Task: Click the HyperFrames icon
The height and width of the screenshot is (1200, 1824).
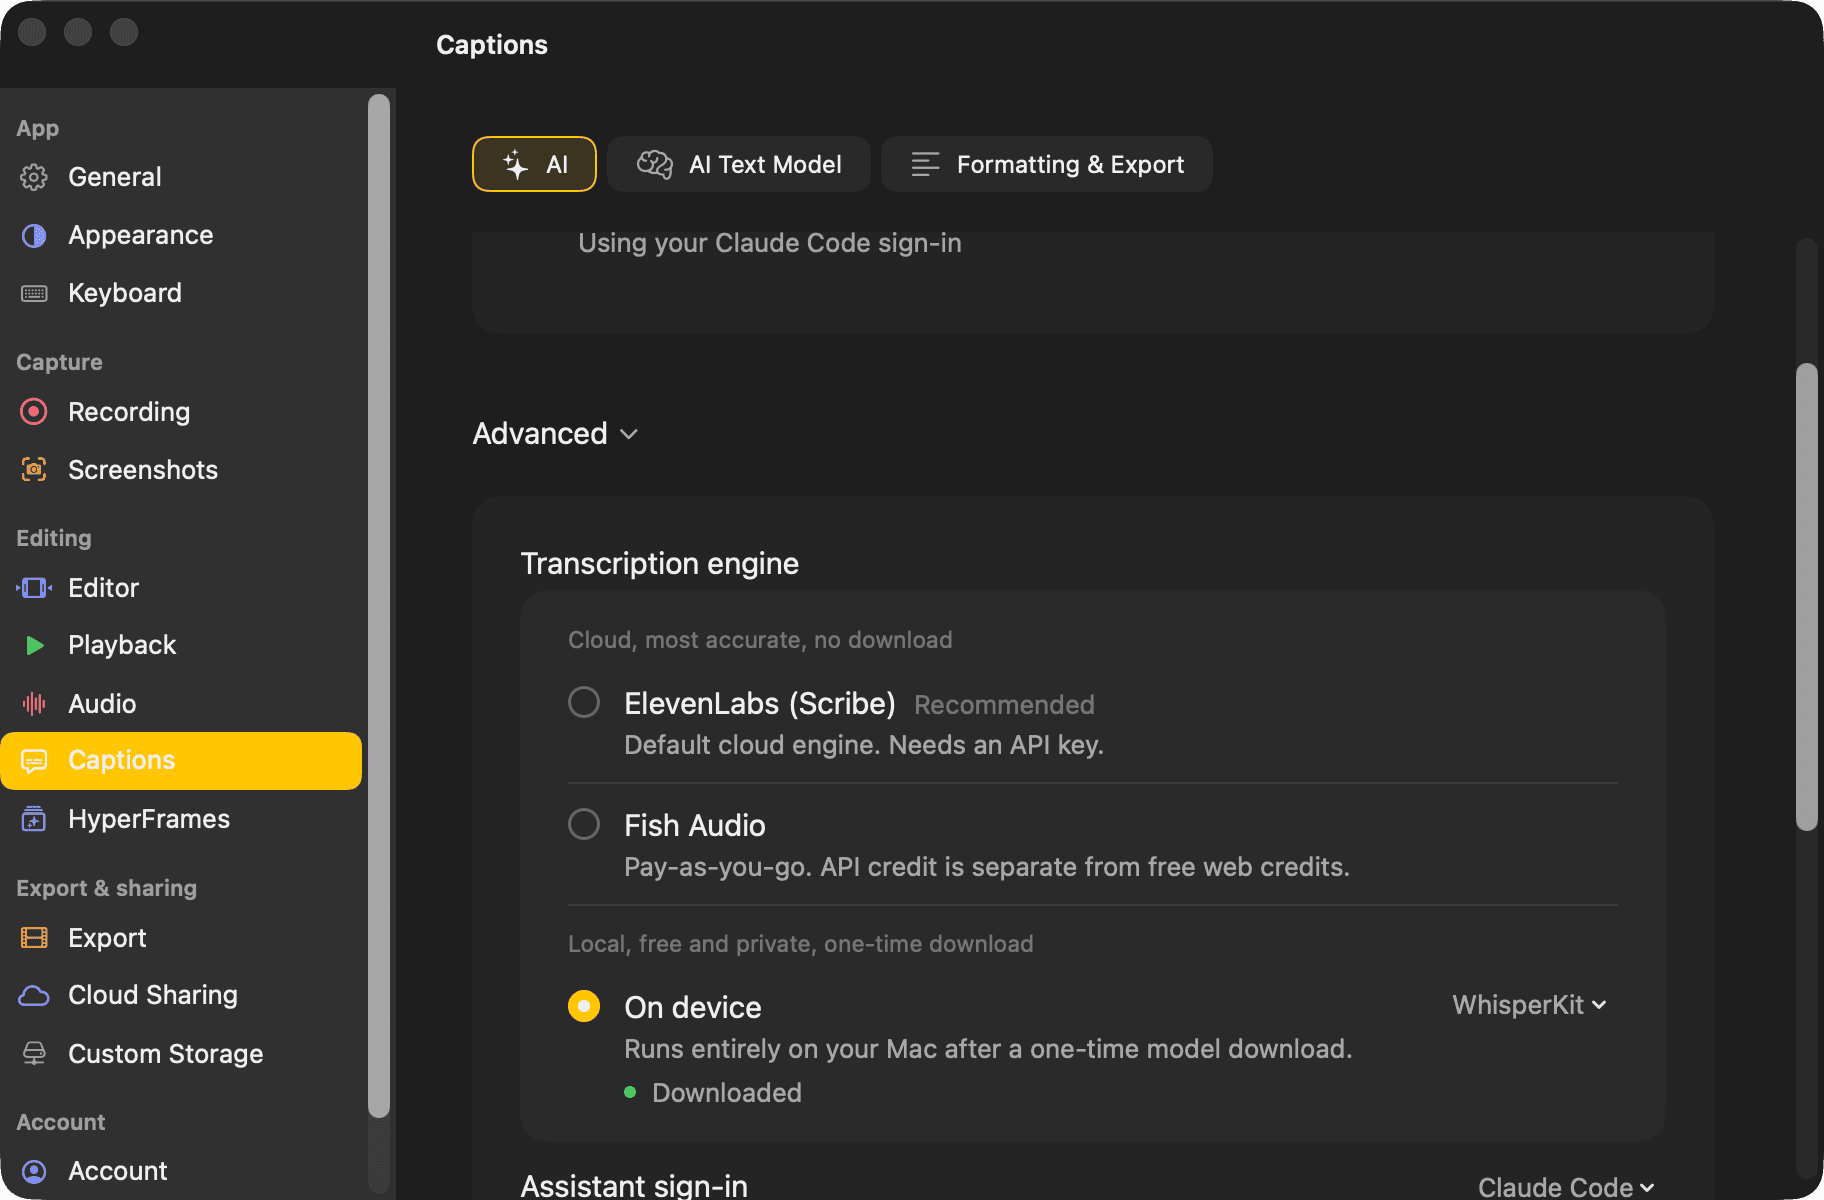Action: click(x=34, y=819)
